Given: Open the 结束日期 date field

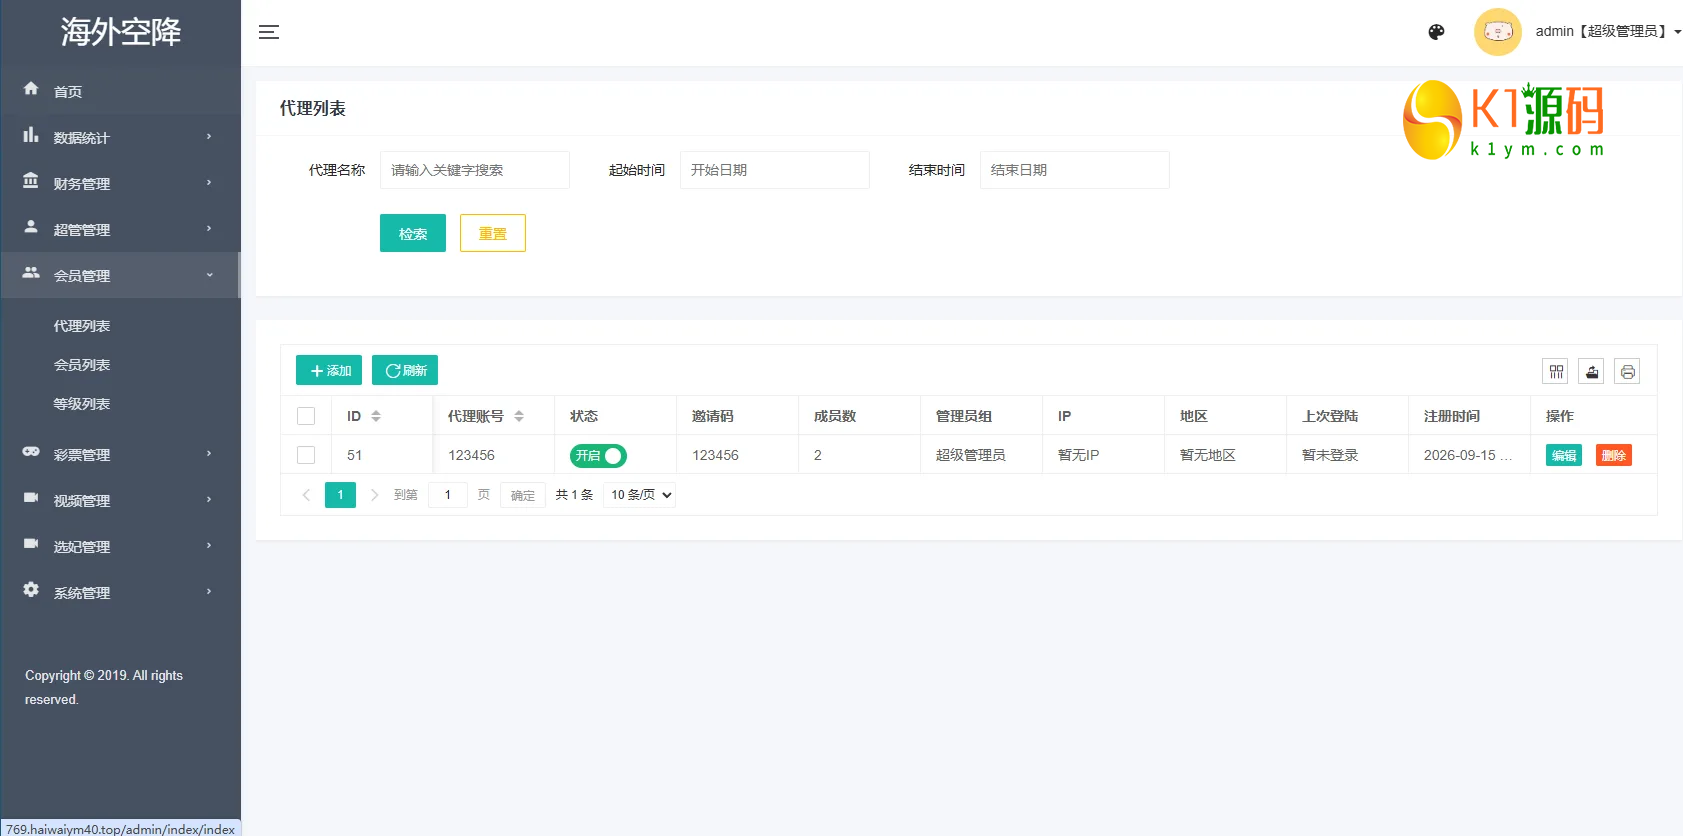Looking at the screenshot, I should (1075, 170).
